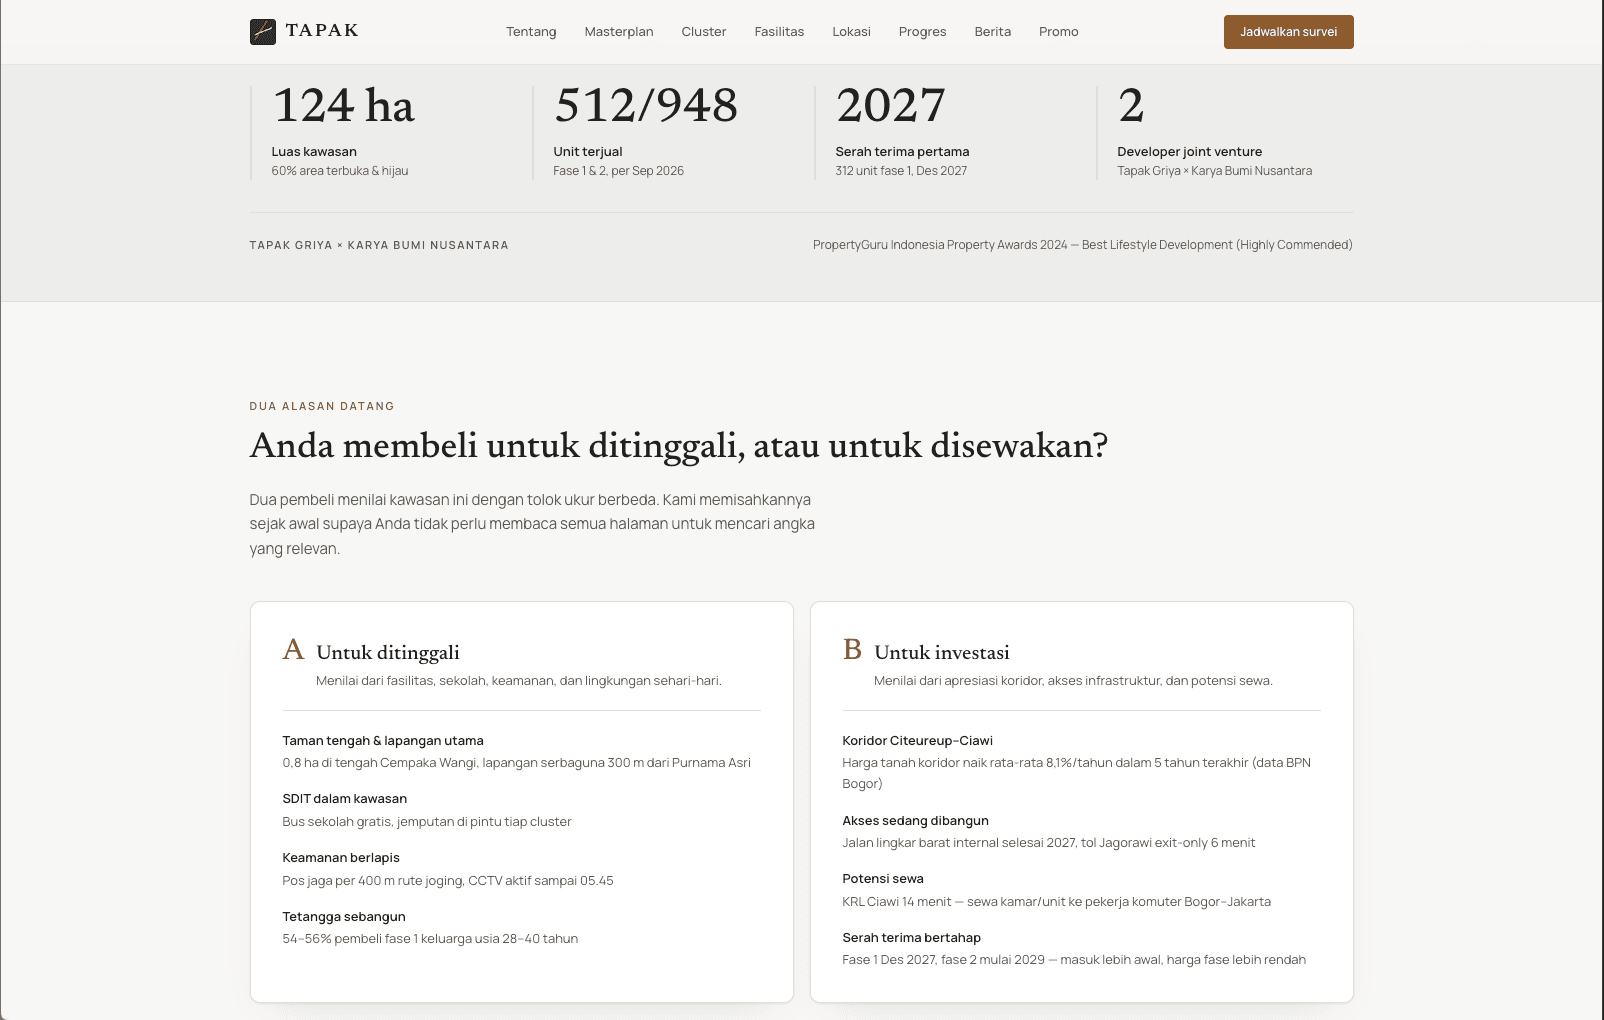Click the PropertyGuru Indonesia Property Awards text
The image size is (1604, 1020).
[1082, 245]
